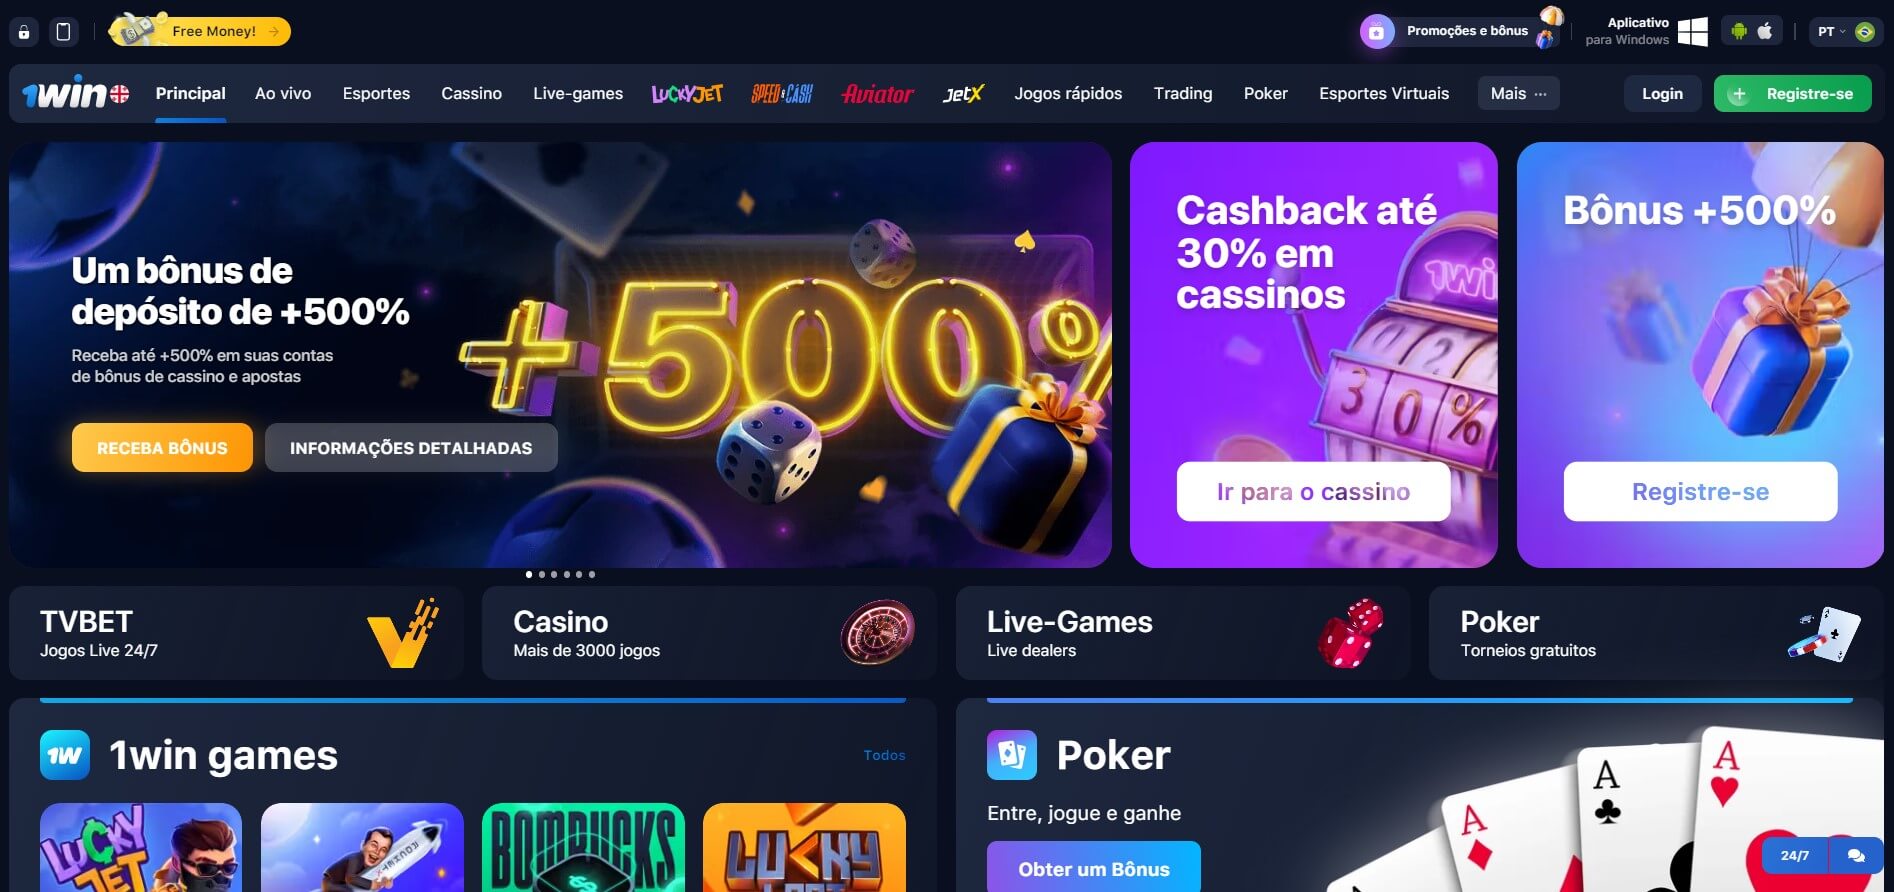Click the lock icon in top bar
Viewport: 1894px width, 892px height.
click(x=24, y=32)
